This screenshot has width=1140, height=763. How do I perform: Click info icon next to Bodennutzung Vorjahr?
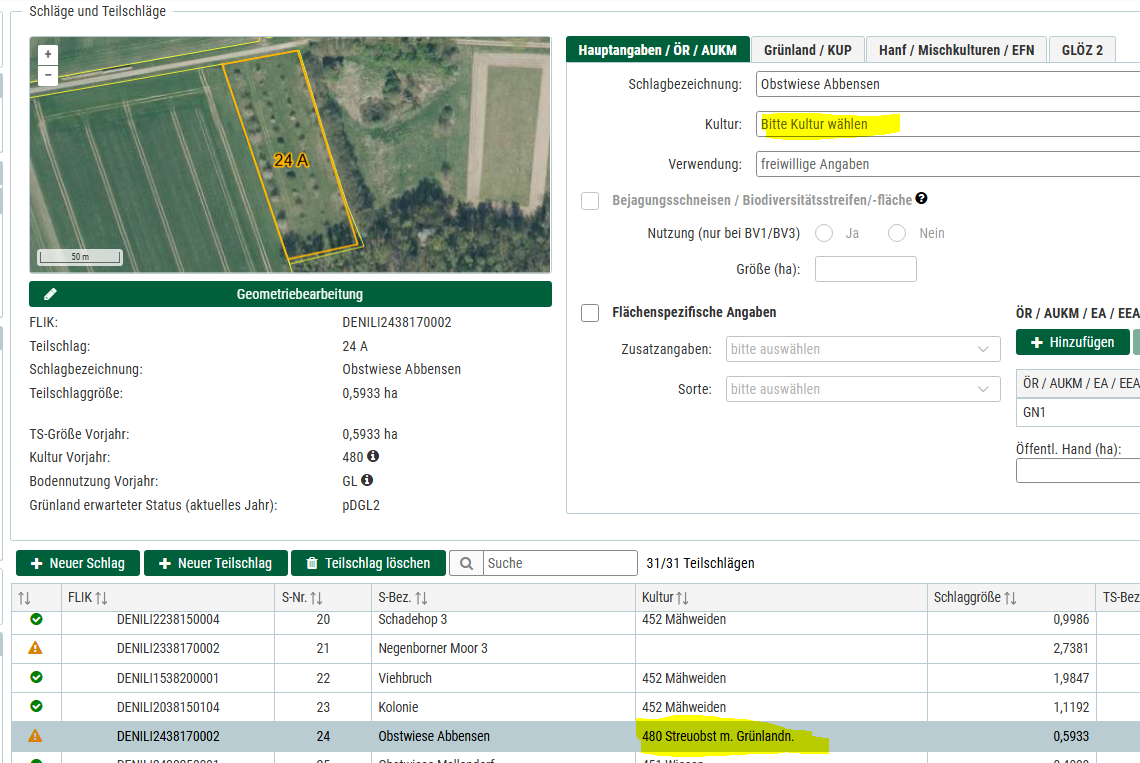coord(367,481)
